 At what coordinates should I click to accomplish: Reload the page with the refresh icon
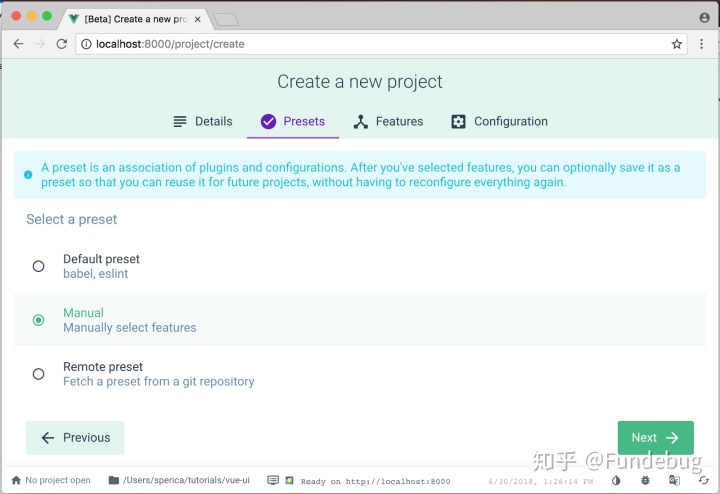pyautogui.click(x=62, y=44)
